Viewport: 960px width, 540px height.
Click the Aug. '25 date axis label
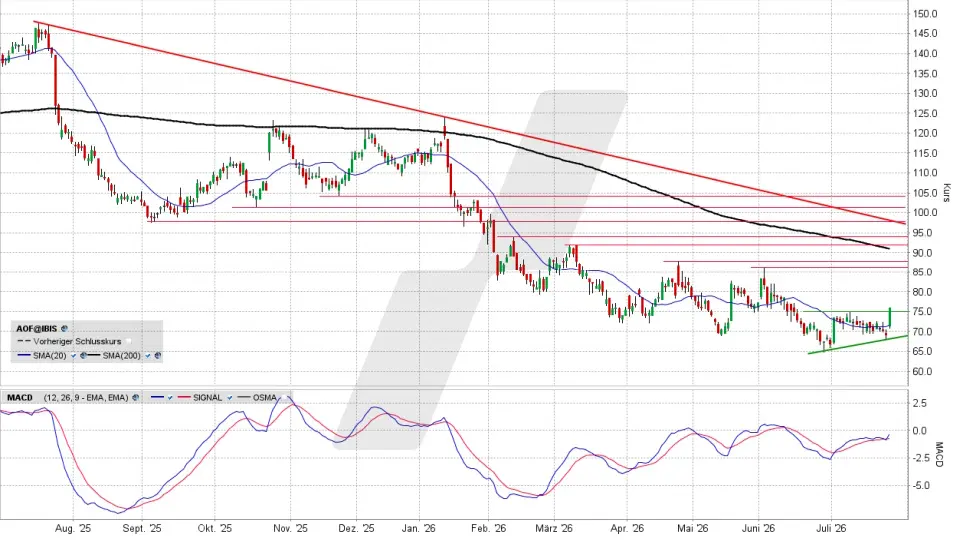tap(73, 528)
